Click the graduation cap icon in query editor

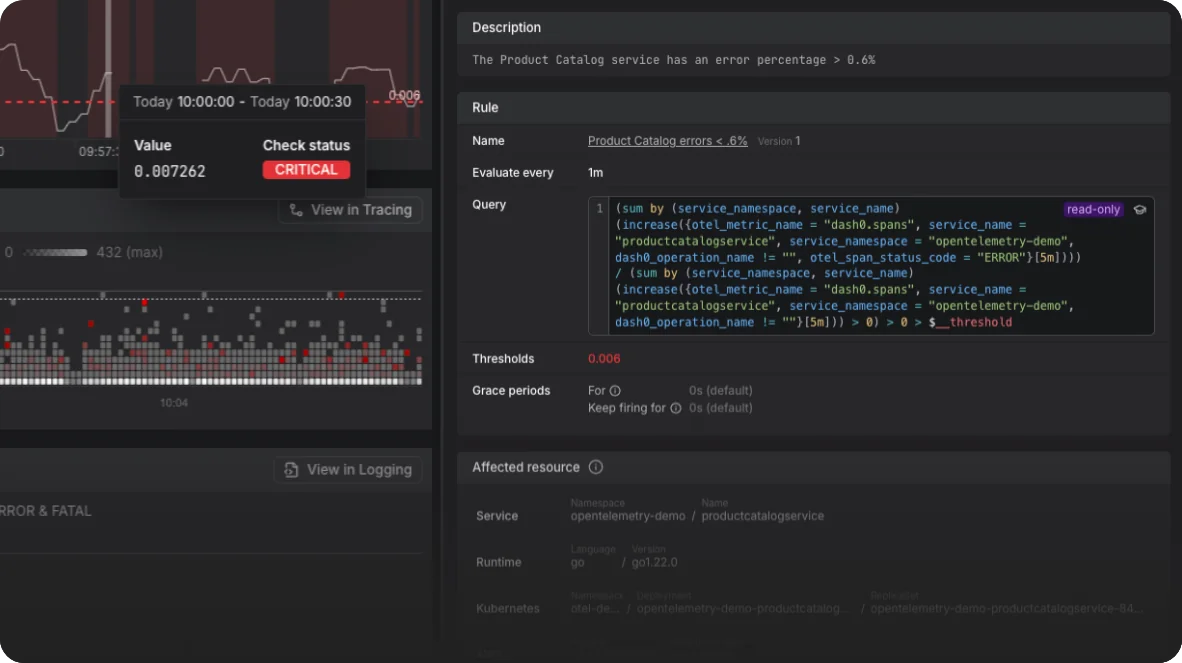click(x=1140, y=209)
